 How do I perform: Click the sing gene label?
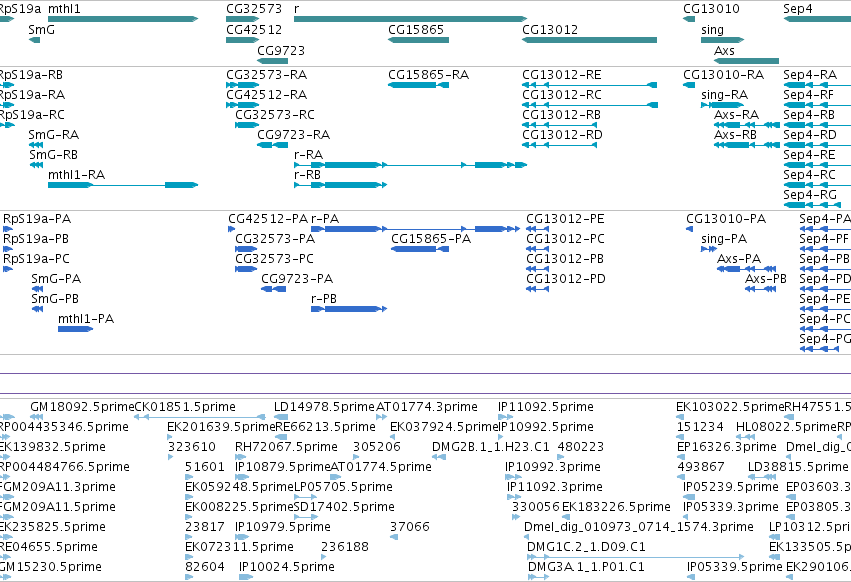click(712, 30)
